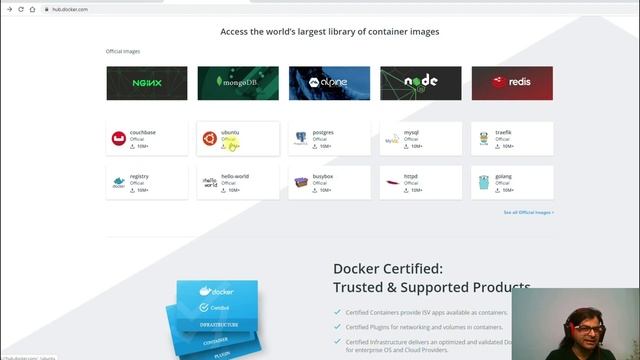This screenshot has height=360, width=640.
Task: Click the ubuntu logo icon
Action: (x=210, y=138)
